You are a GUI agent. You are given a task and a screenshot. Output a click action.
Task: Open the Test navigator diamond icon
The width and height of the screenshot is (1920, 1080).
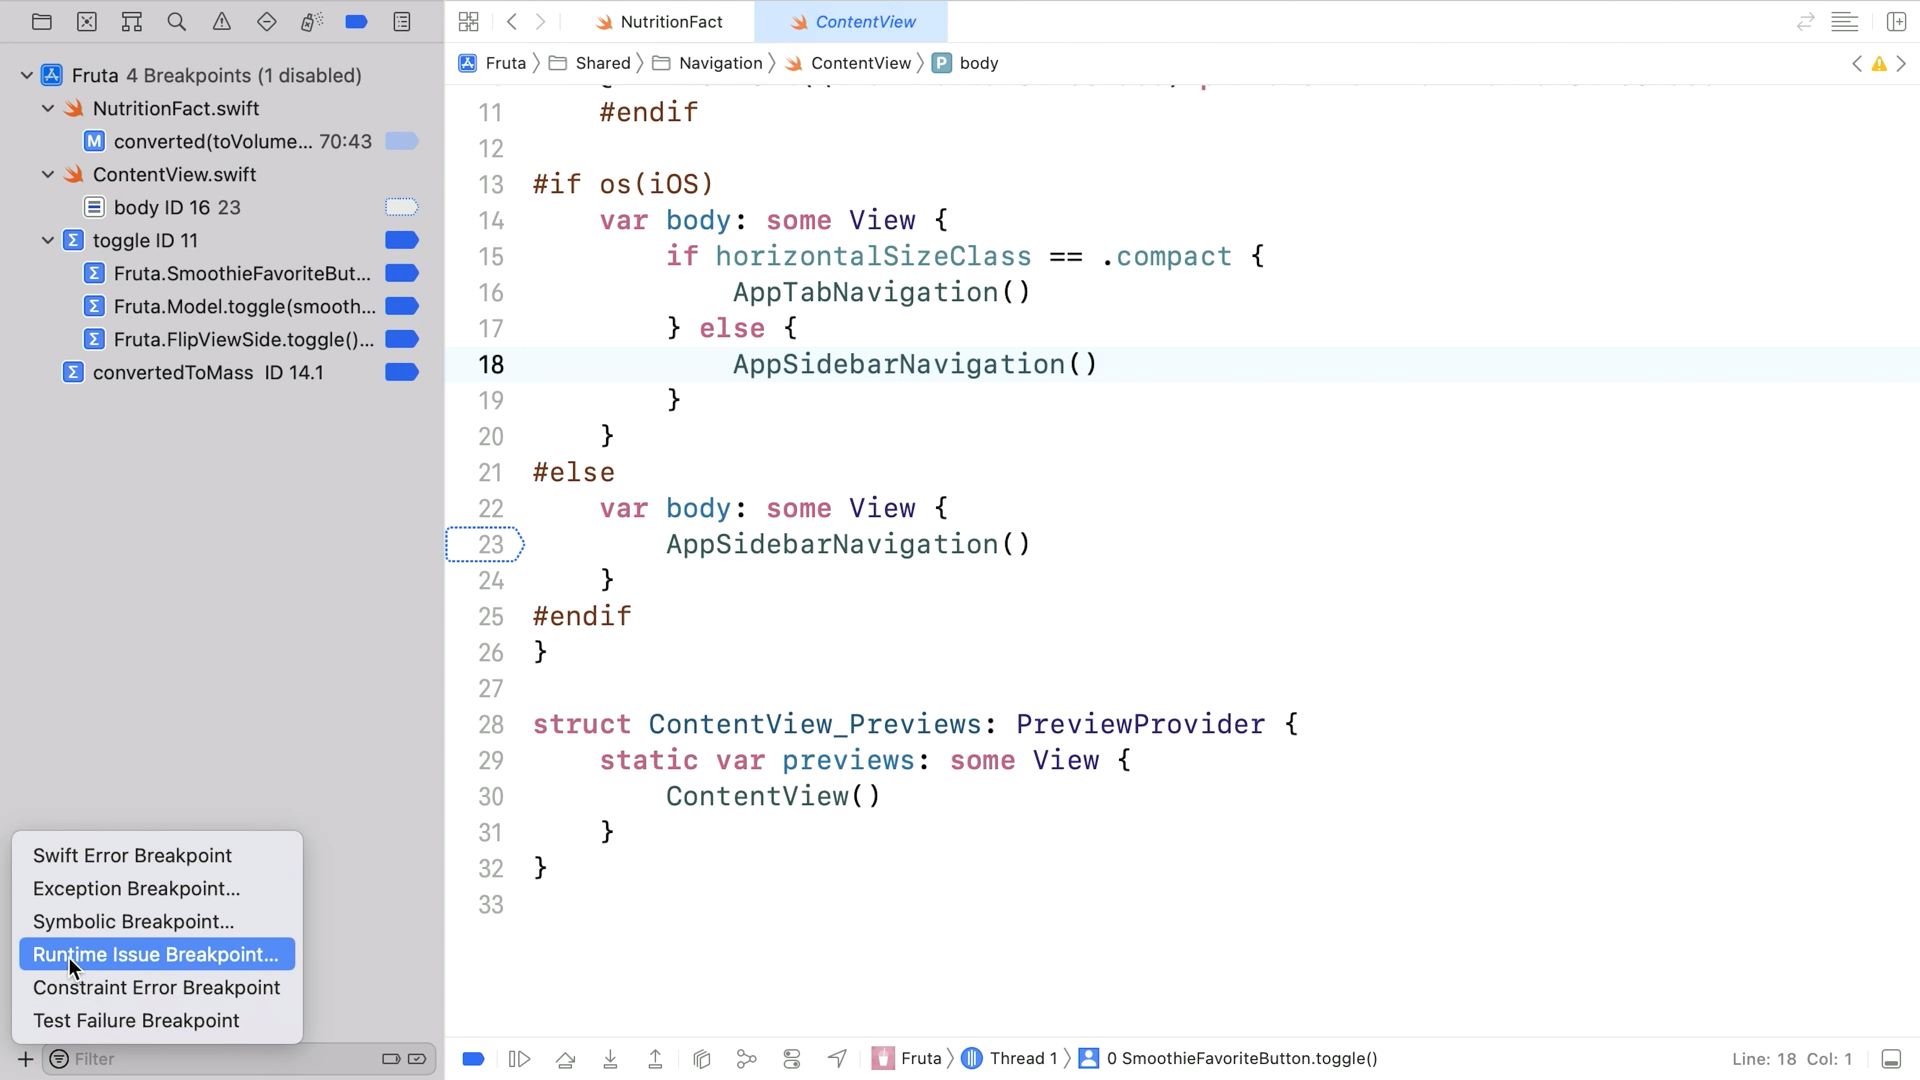(x=267, y=22)
